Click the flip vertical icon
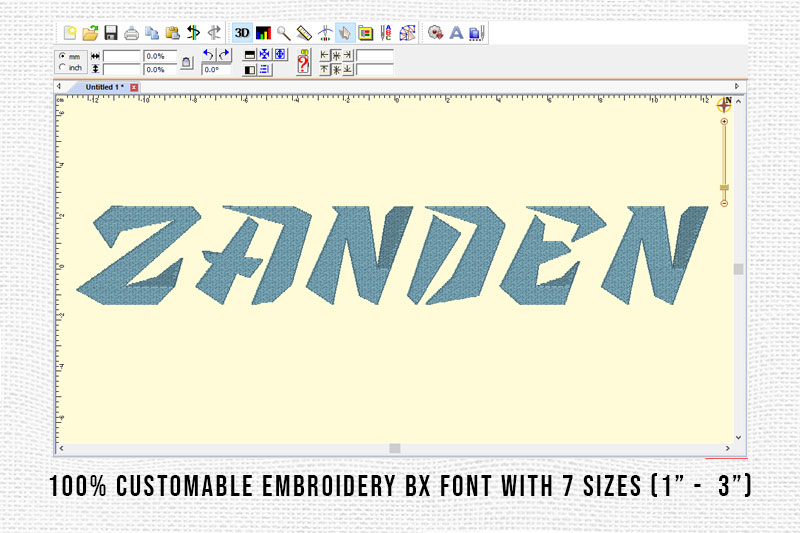Screen dimensions: 800x533 pyautogui.click(x=250, y=55)
